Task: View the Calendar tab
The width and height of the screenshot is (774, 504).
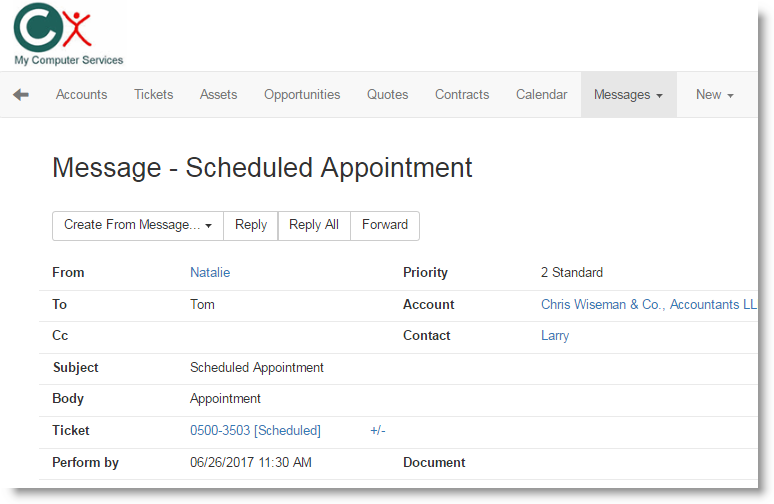Action: (x=541, y=95)
